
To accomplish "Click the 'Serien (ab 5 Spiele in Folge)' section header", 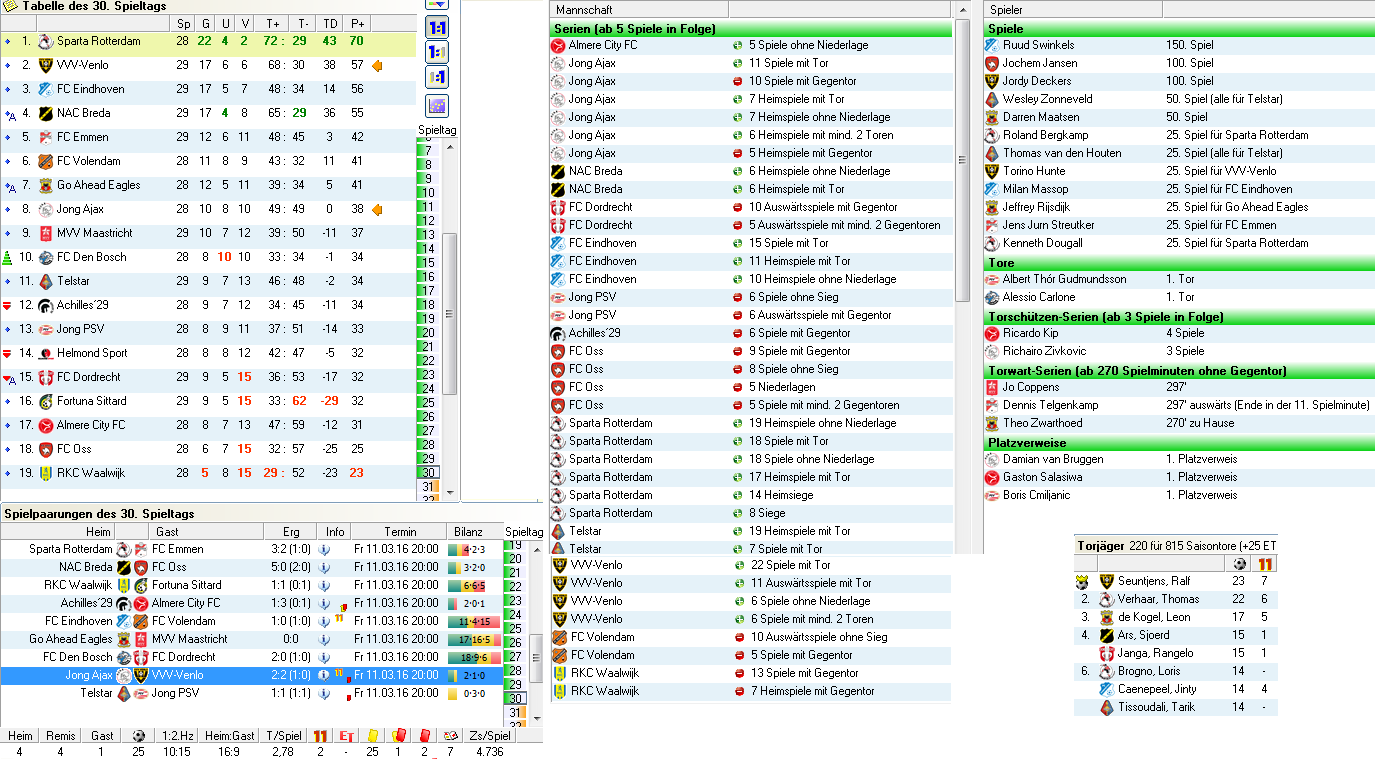I will [x=751, y=29].
